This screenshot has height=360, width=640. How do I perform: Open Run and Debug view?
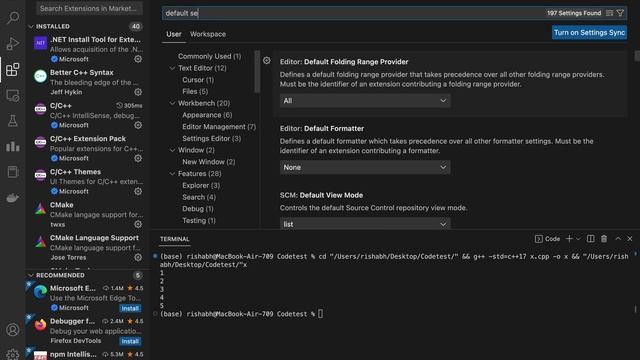tap(13, 43)
